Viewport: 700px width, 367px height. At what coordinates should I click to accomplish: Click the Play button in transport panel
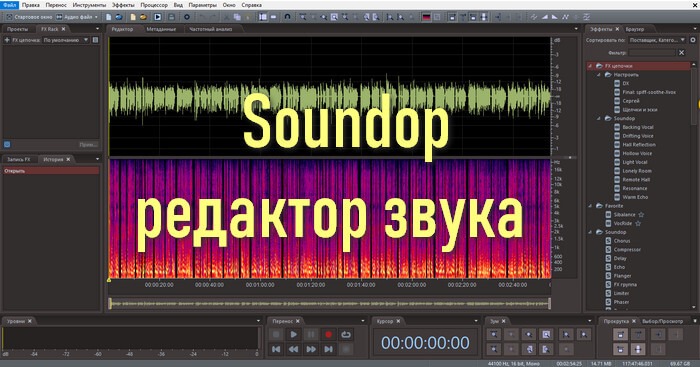tap(293, 334)
